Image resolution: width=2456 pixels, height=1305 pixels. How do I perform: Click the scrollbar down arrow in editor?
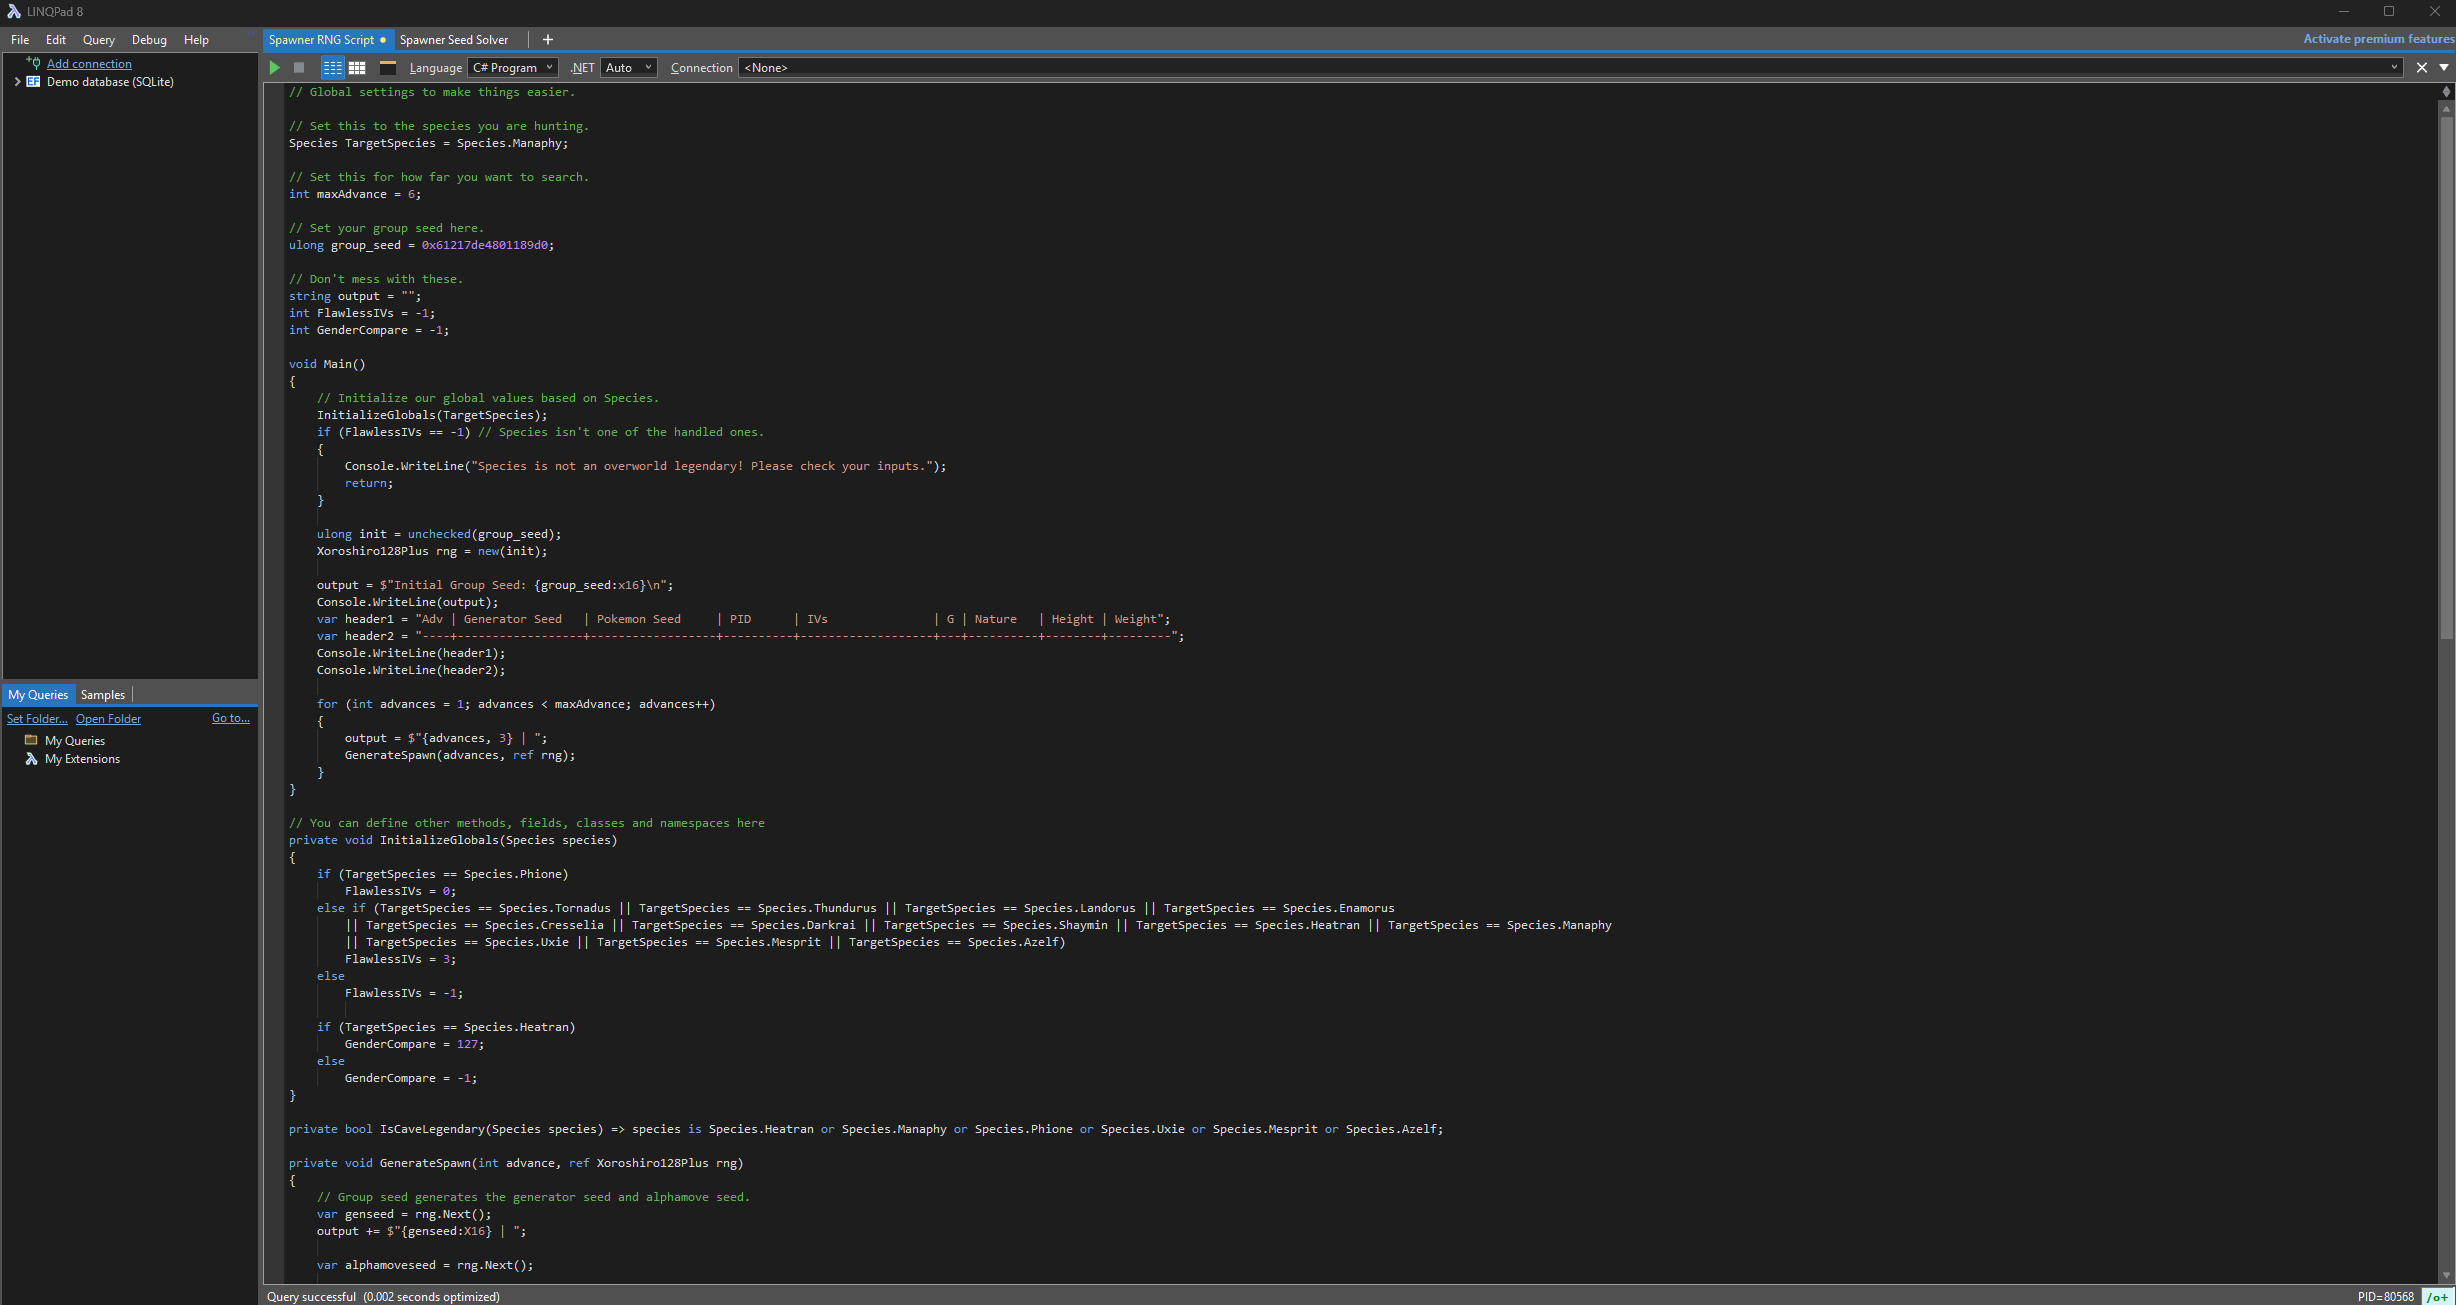coord(2446,1275)
